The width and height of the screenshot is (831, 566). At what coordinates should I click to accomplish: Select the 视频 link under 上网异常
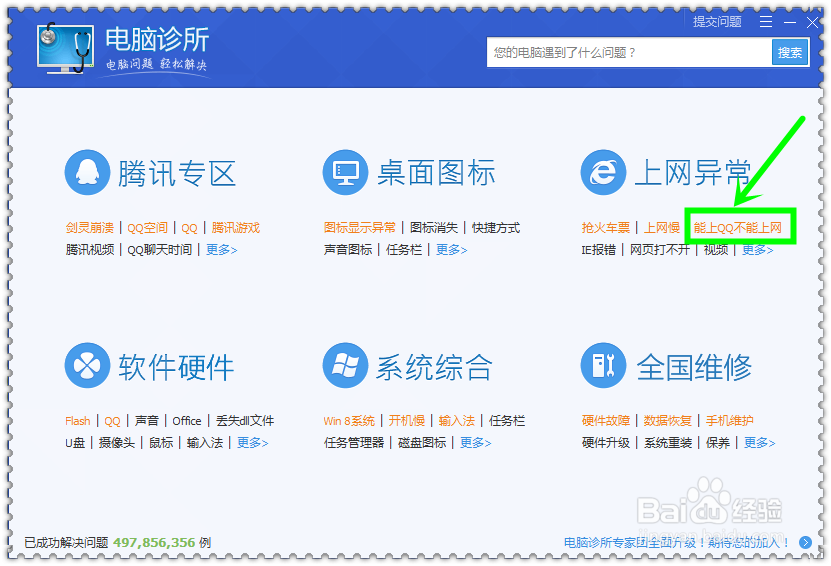[x=715, y=249]
